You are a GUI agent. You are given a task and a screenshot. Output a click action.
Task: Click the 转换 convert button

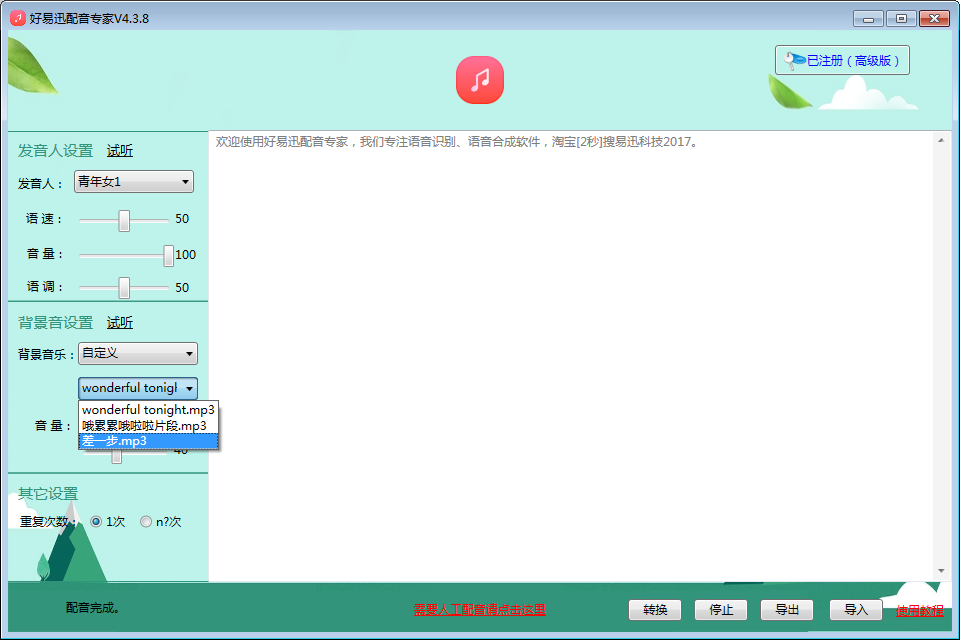pyautogui.click(x=655, y=610)
